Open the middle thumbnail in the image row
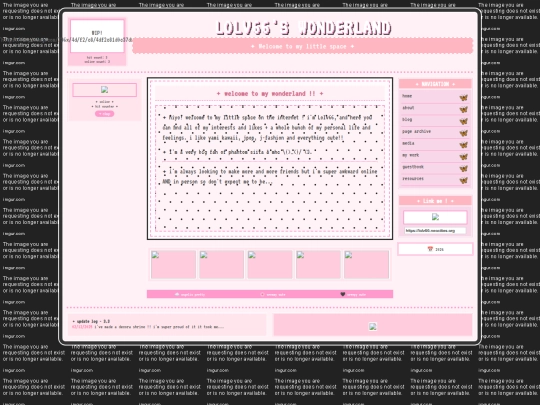The height and width of the screenshot is (405, 540). point(270,264)
